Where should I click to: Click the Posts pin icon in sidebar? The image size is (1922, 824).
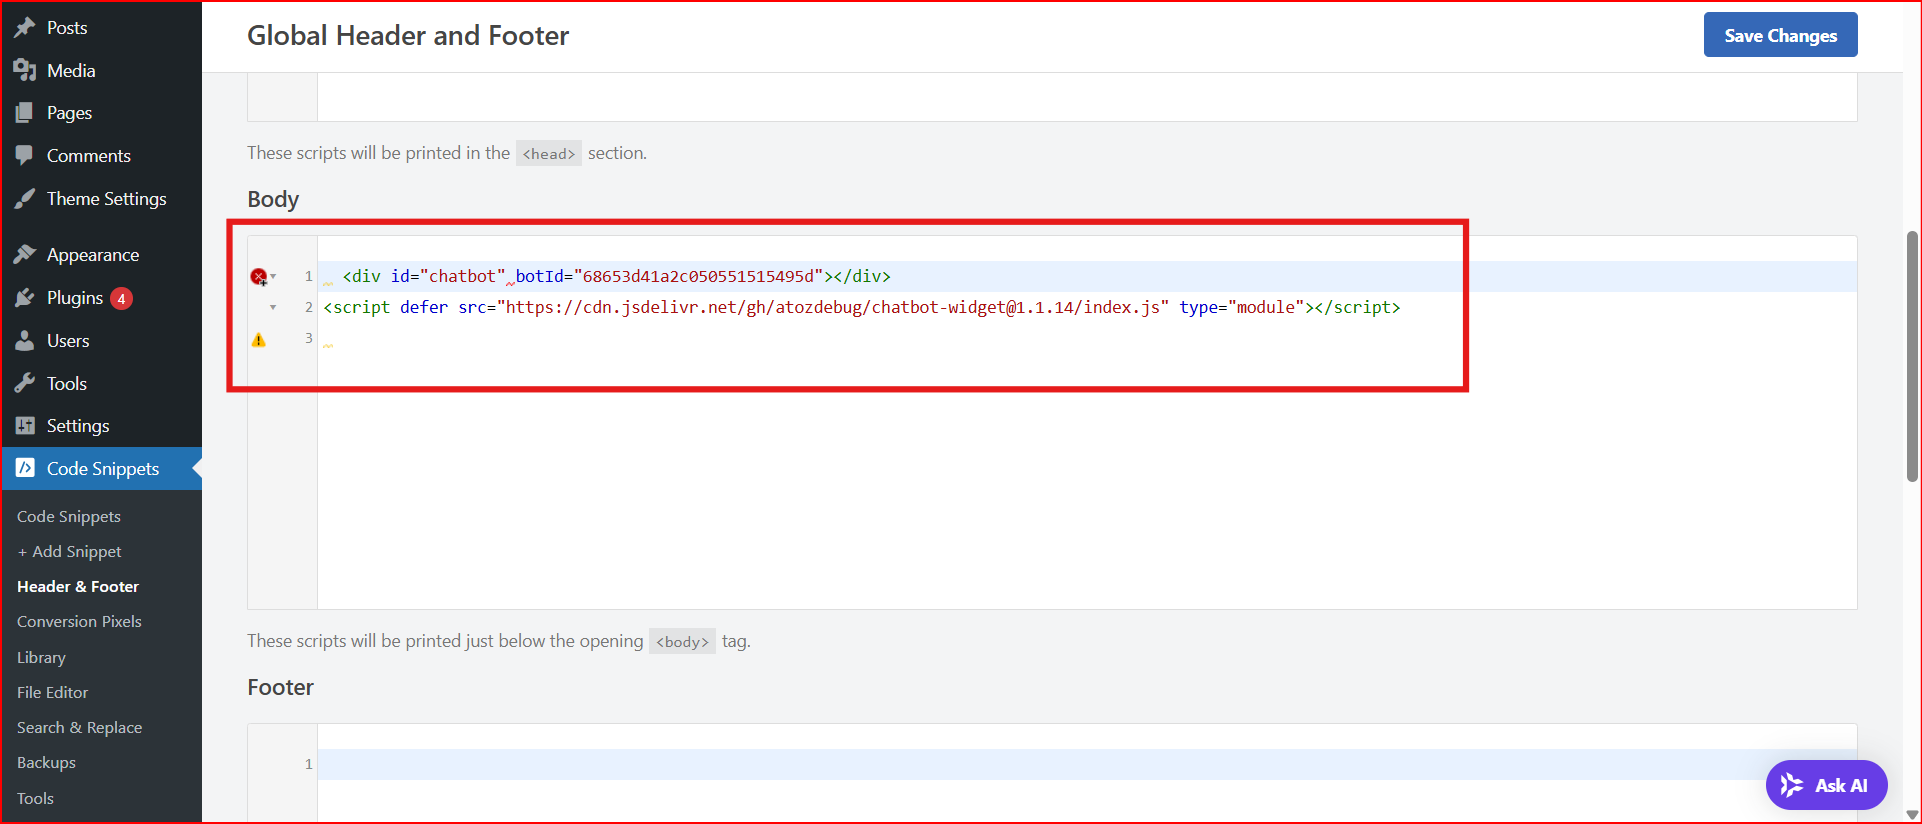[x=25, y=28]
